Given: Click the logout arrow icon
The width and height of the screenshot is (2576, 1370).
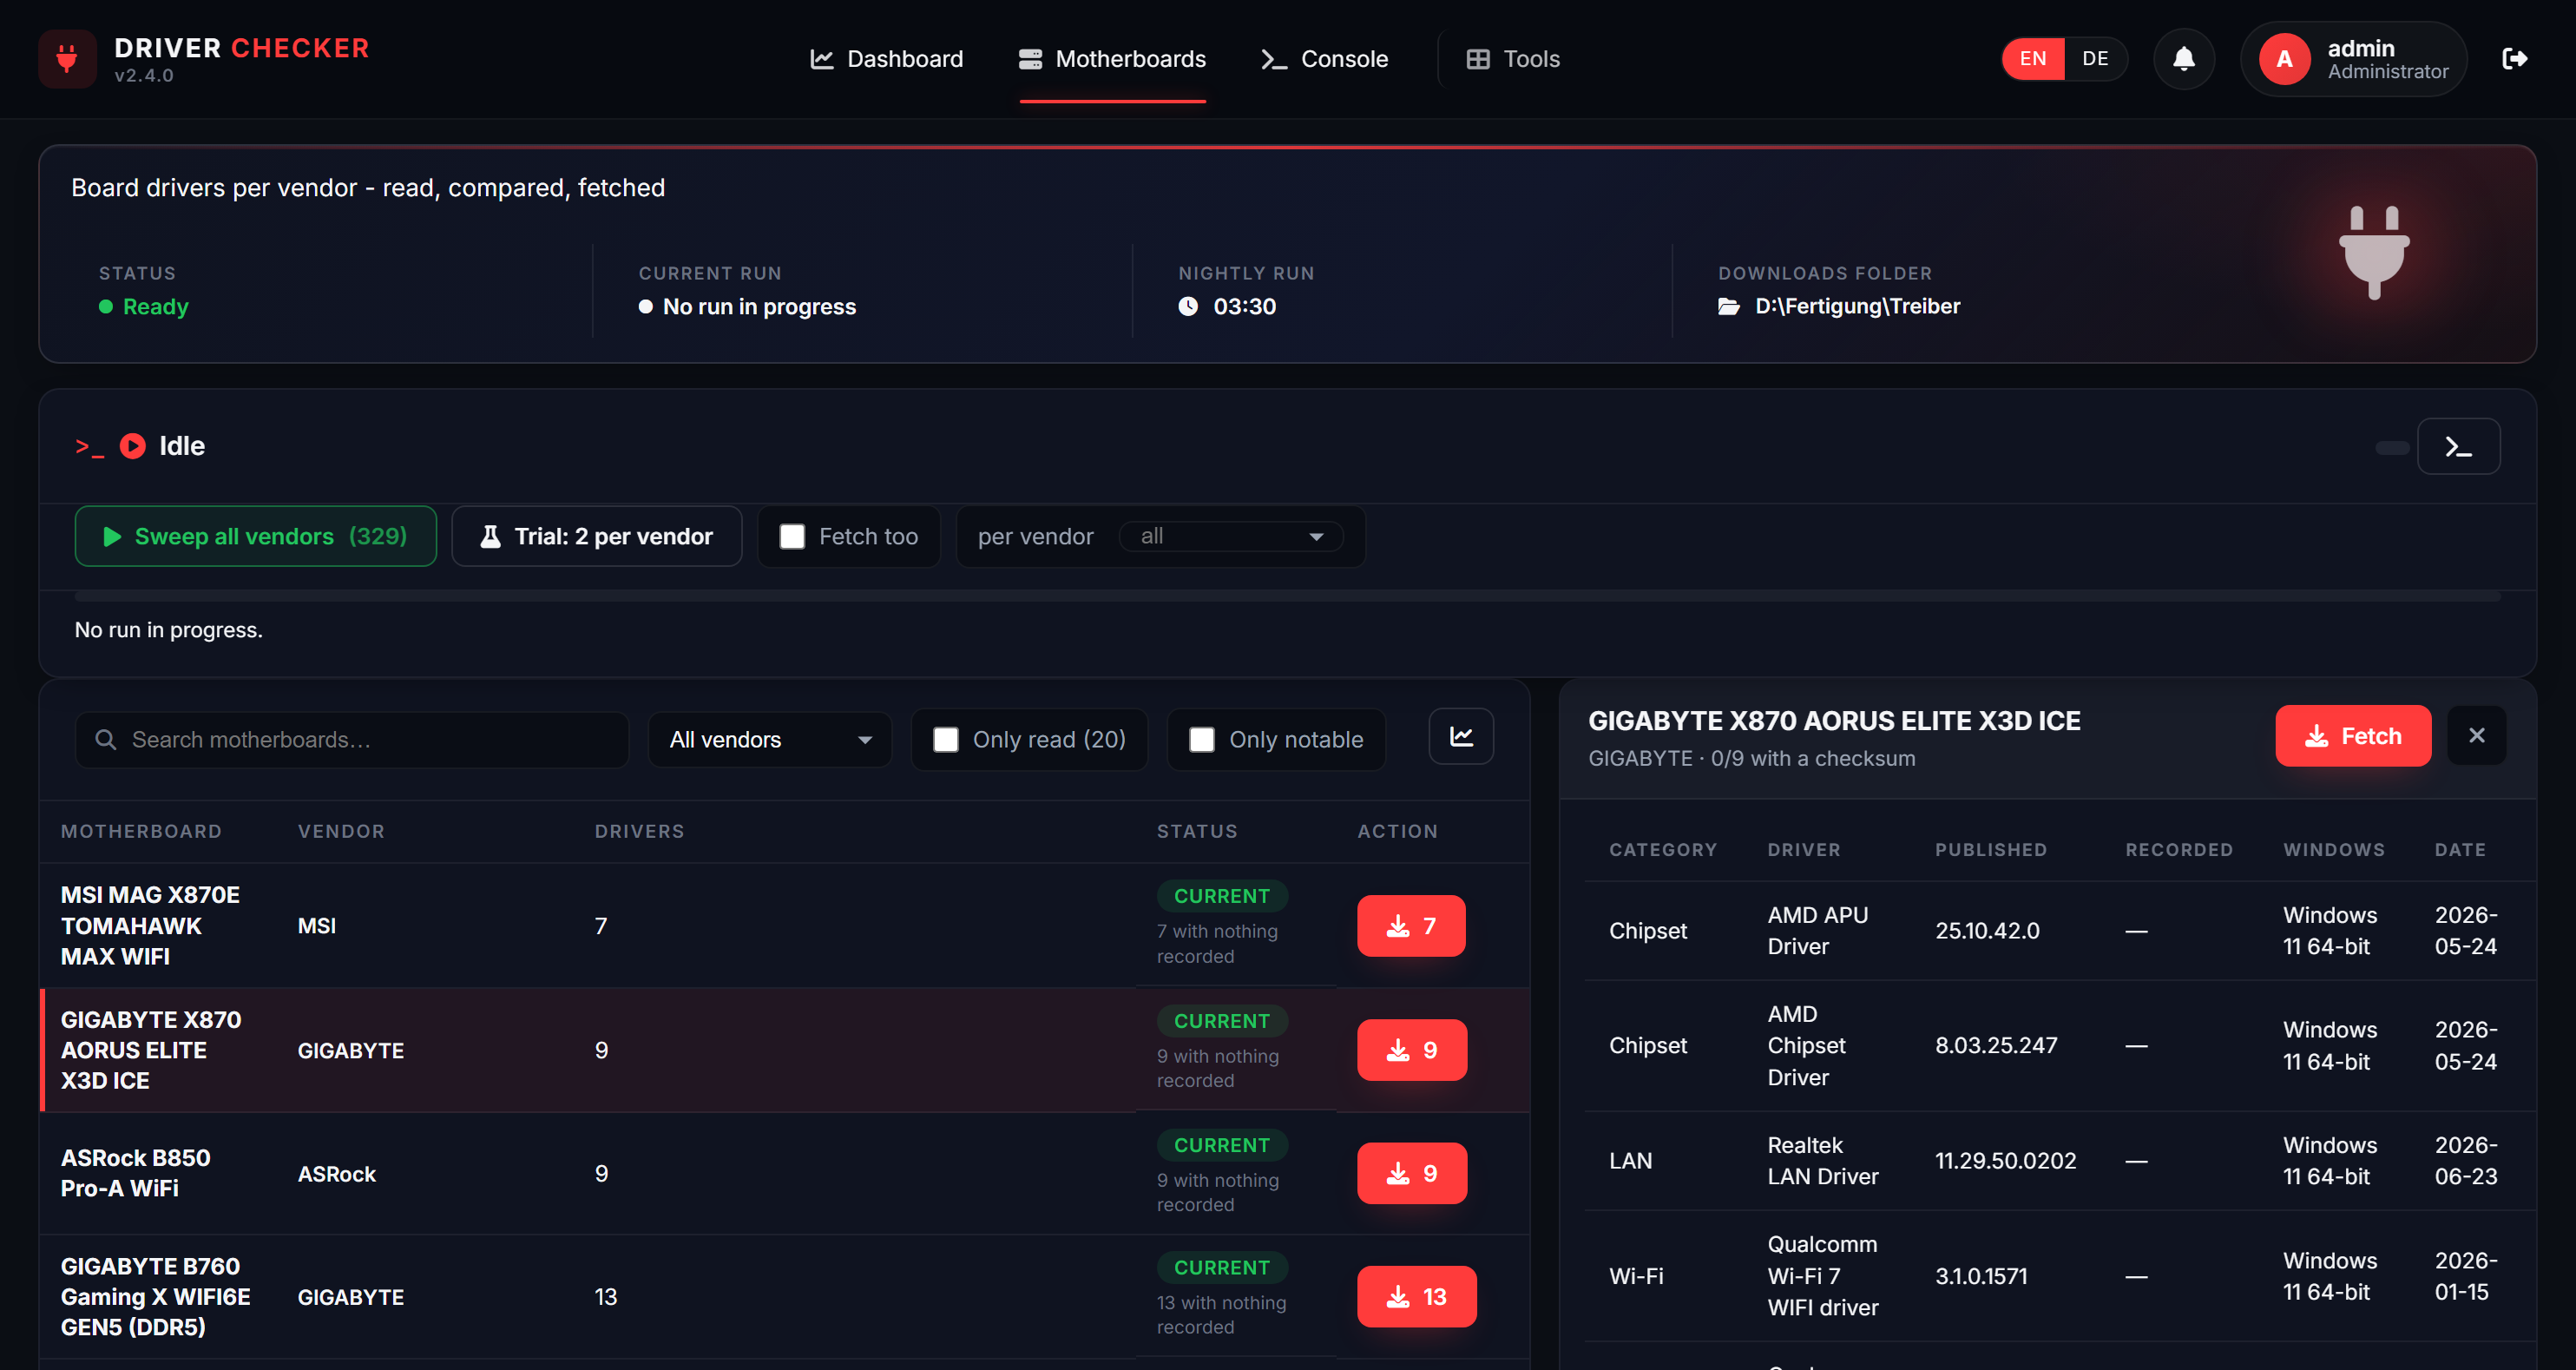Looking at the screenshot, I should point(2514,59).
